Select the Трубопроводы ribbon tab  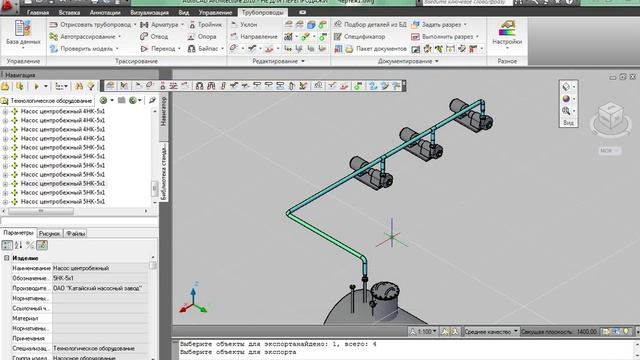point(262,12)
